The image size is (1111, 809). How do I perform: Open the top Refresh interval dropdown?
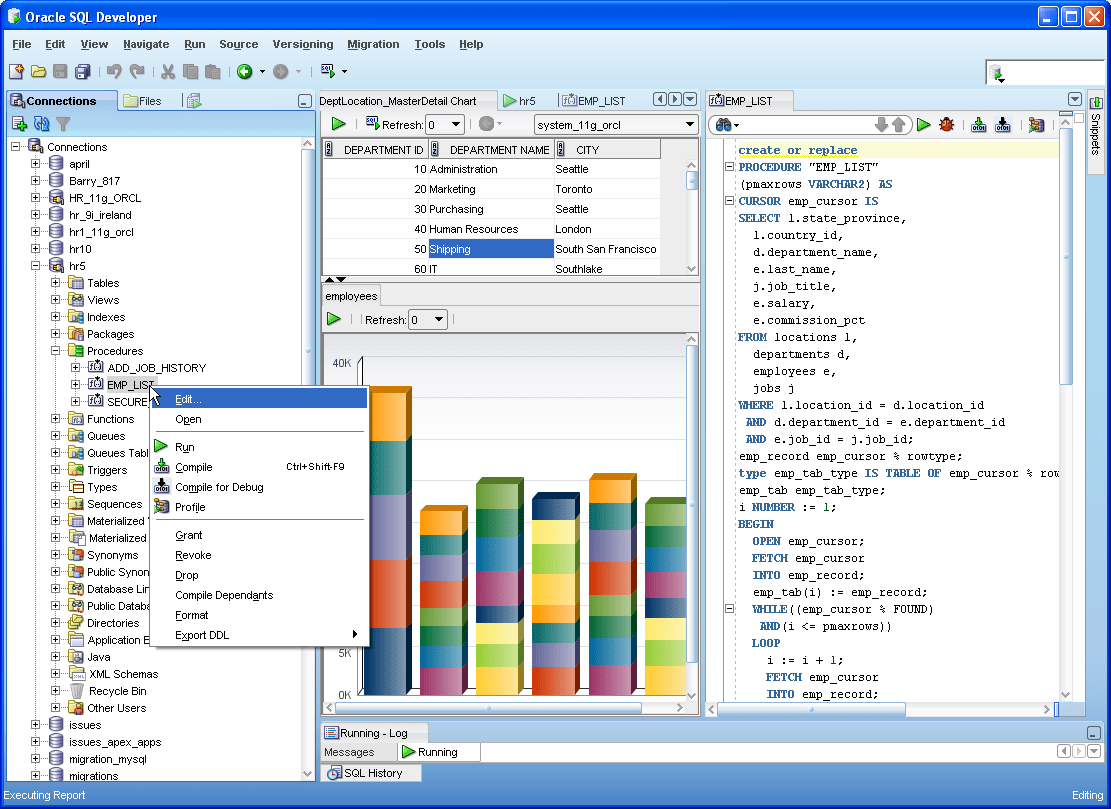pos(456,125)
